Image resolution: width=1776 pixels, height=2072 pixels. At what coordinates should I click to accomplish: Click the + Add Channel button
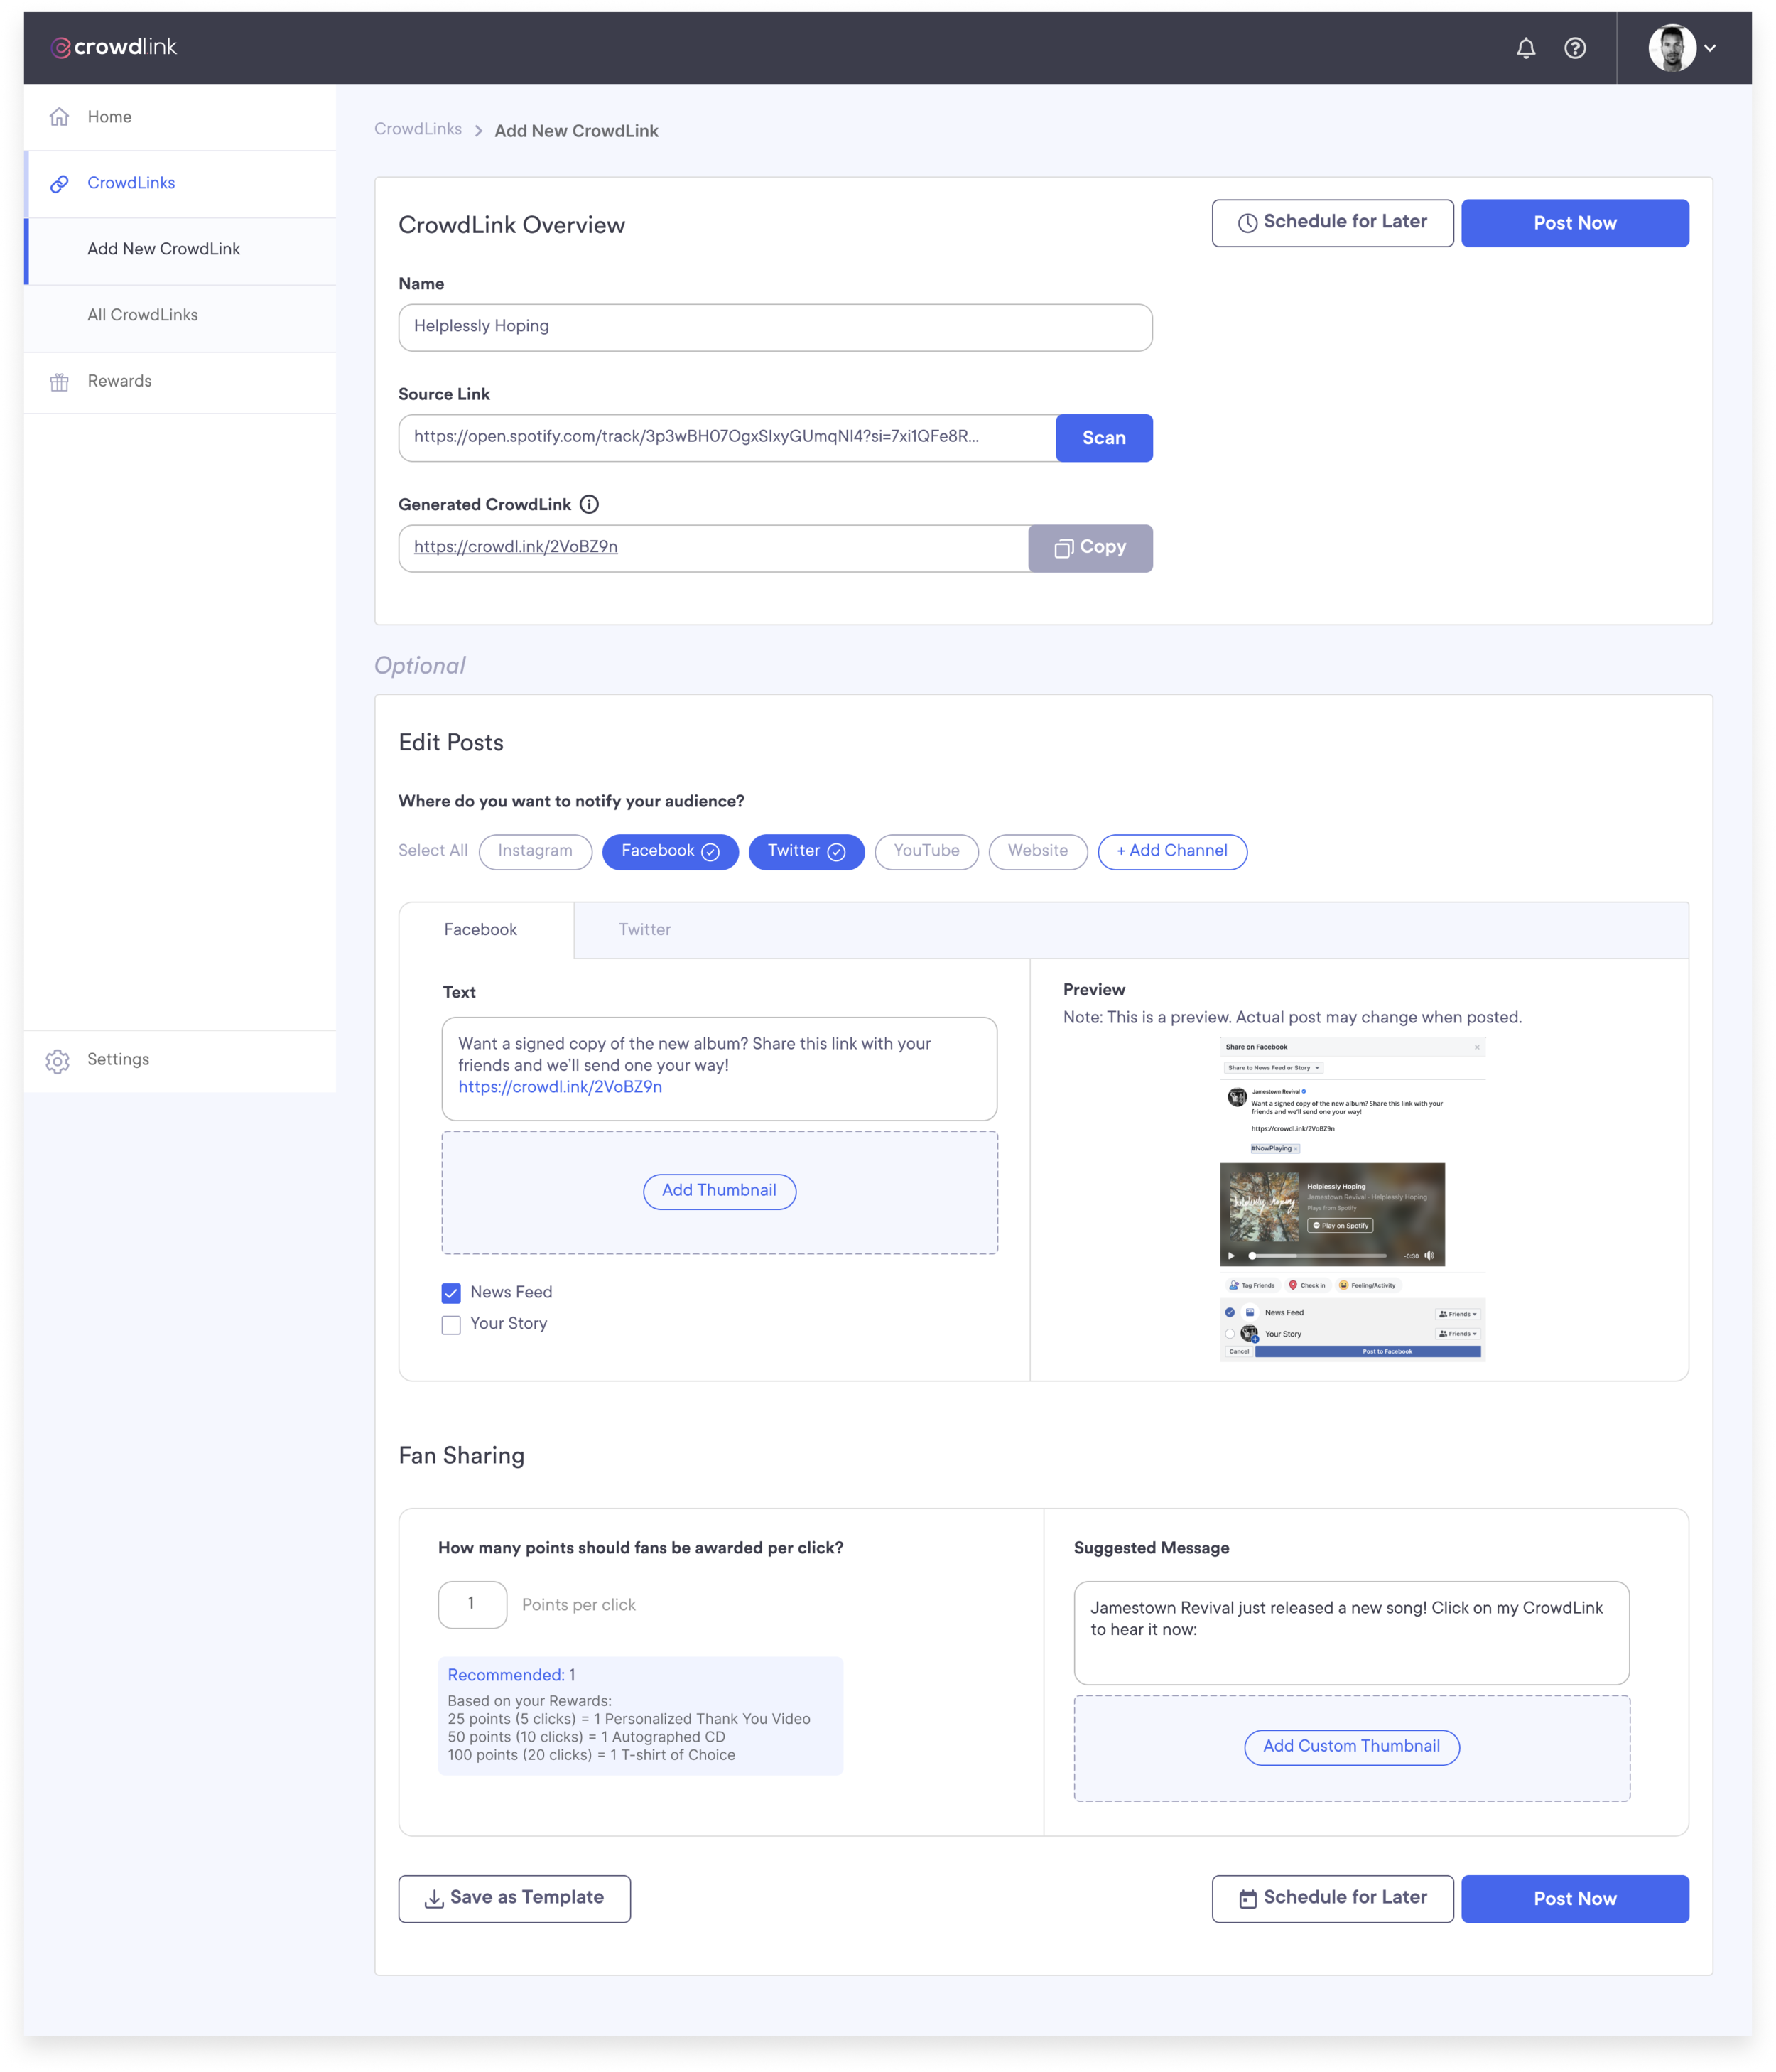pyautogui.click(x=1172, y=851)
